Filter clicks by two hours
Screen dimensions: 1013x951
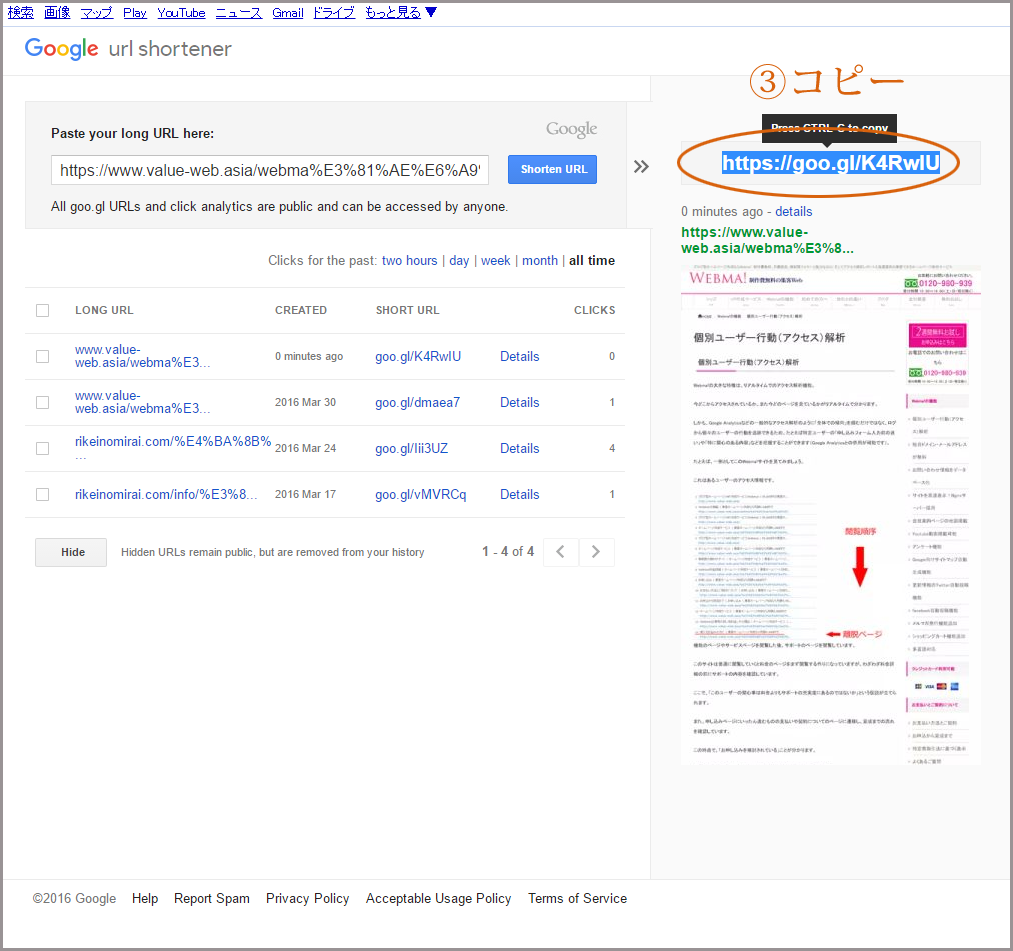(410, 260)
